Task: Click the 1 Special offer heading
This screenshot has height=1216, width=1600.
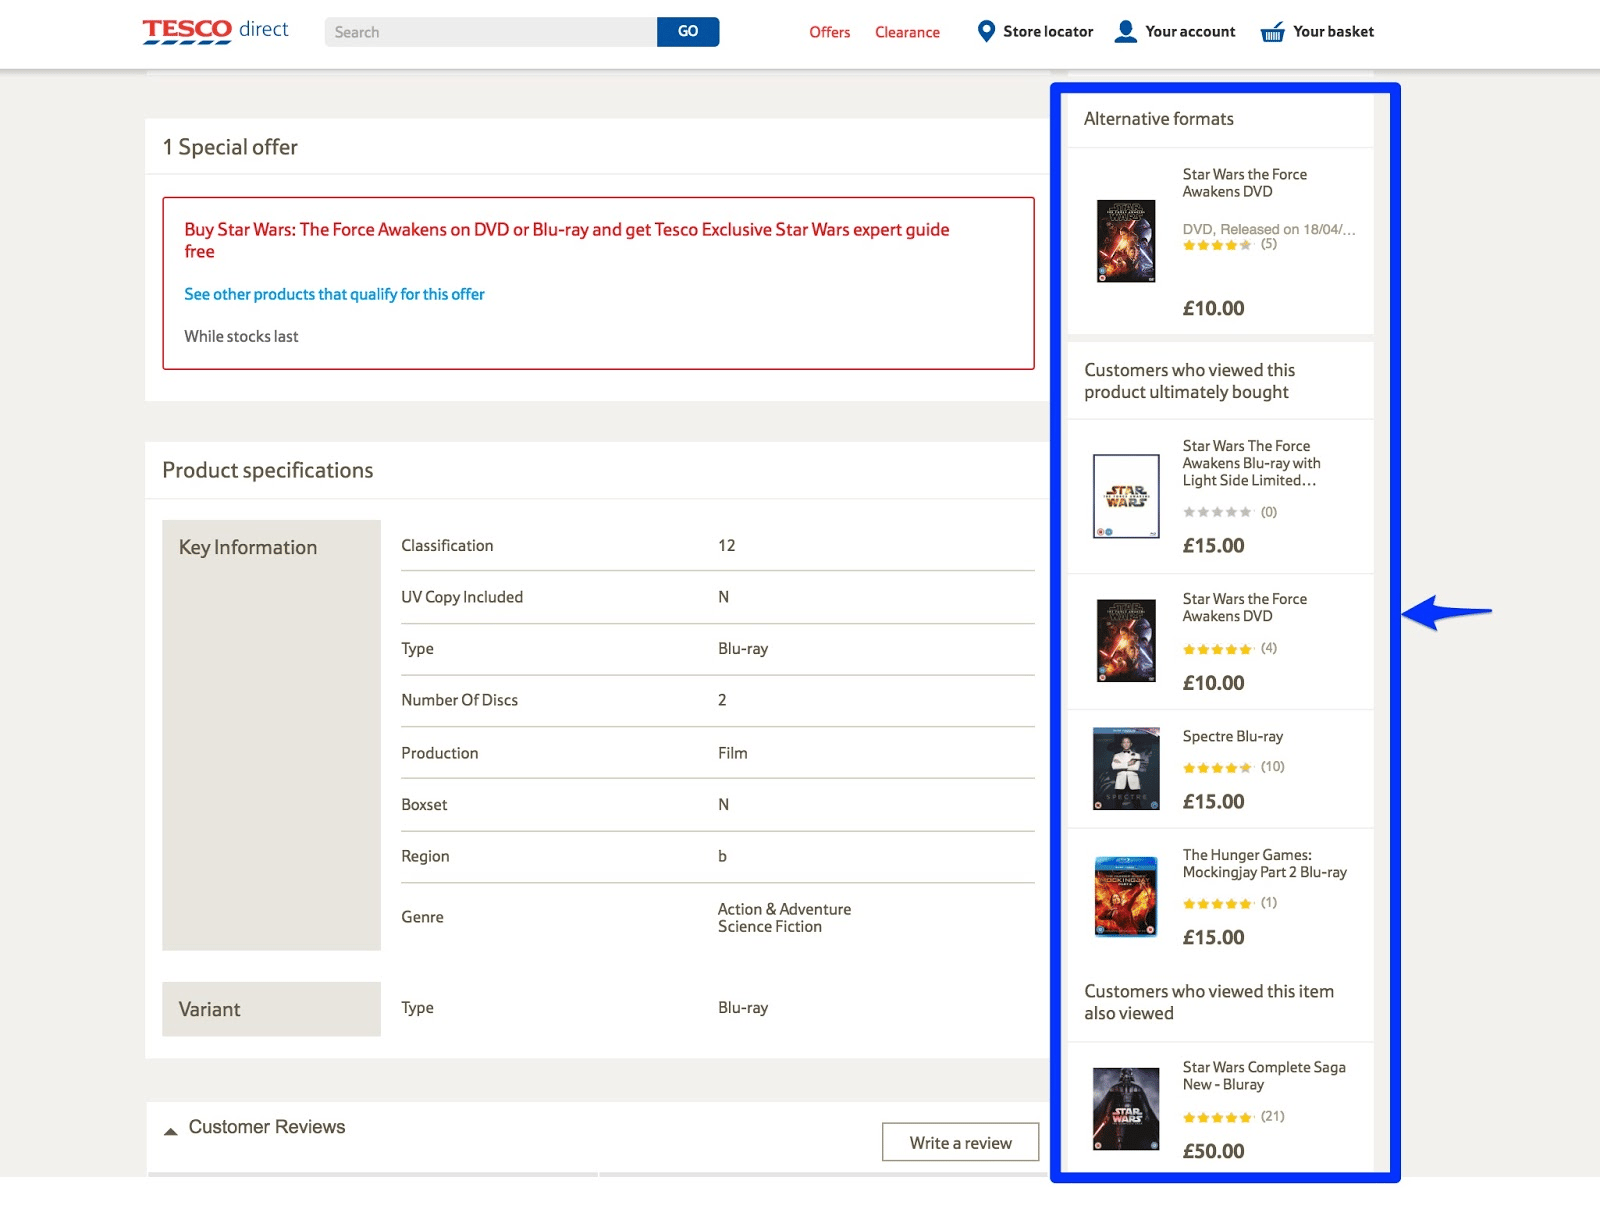Action: tap(230, 147)
